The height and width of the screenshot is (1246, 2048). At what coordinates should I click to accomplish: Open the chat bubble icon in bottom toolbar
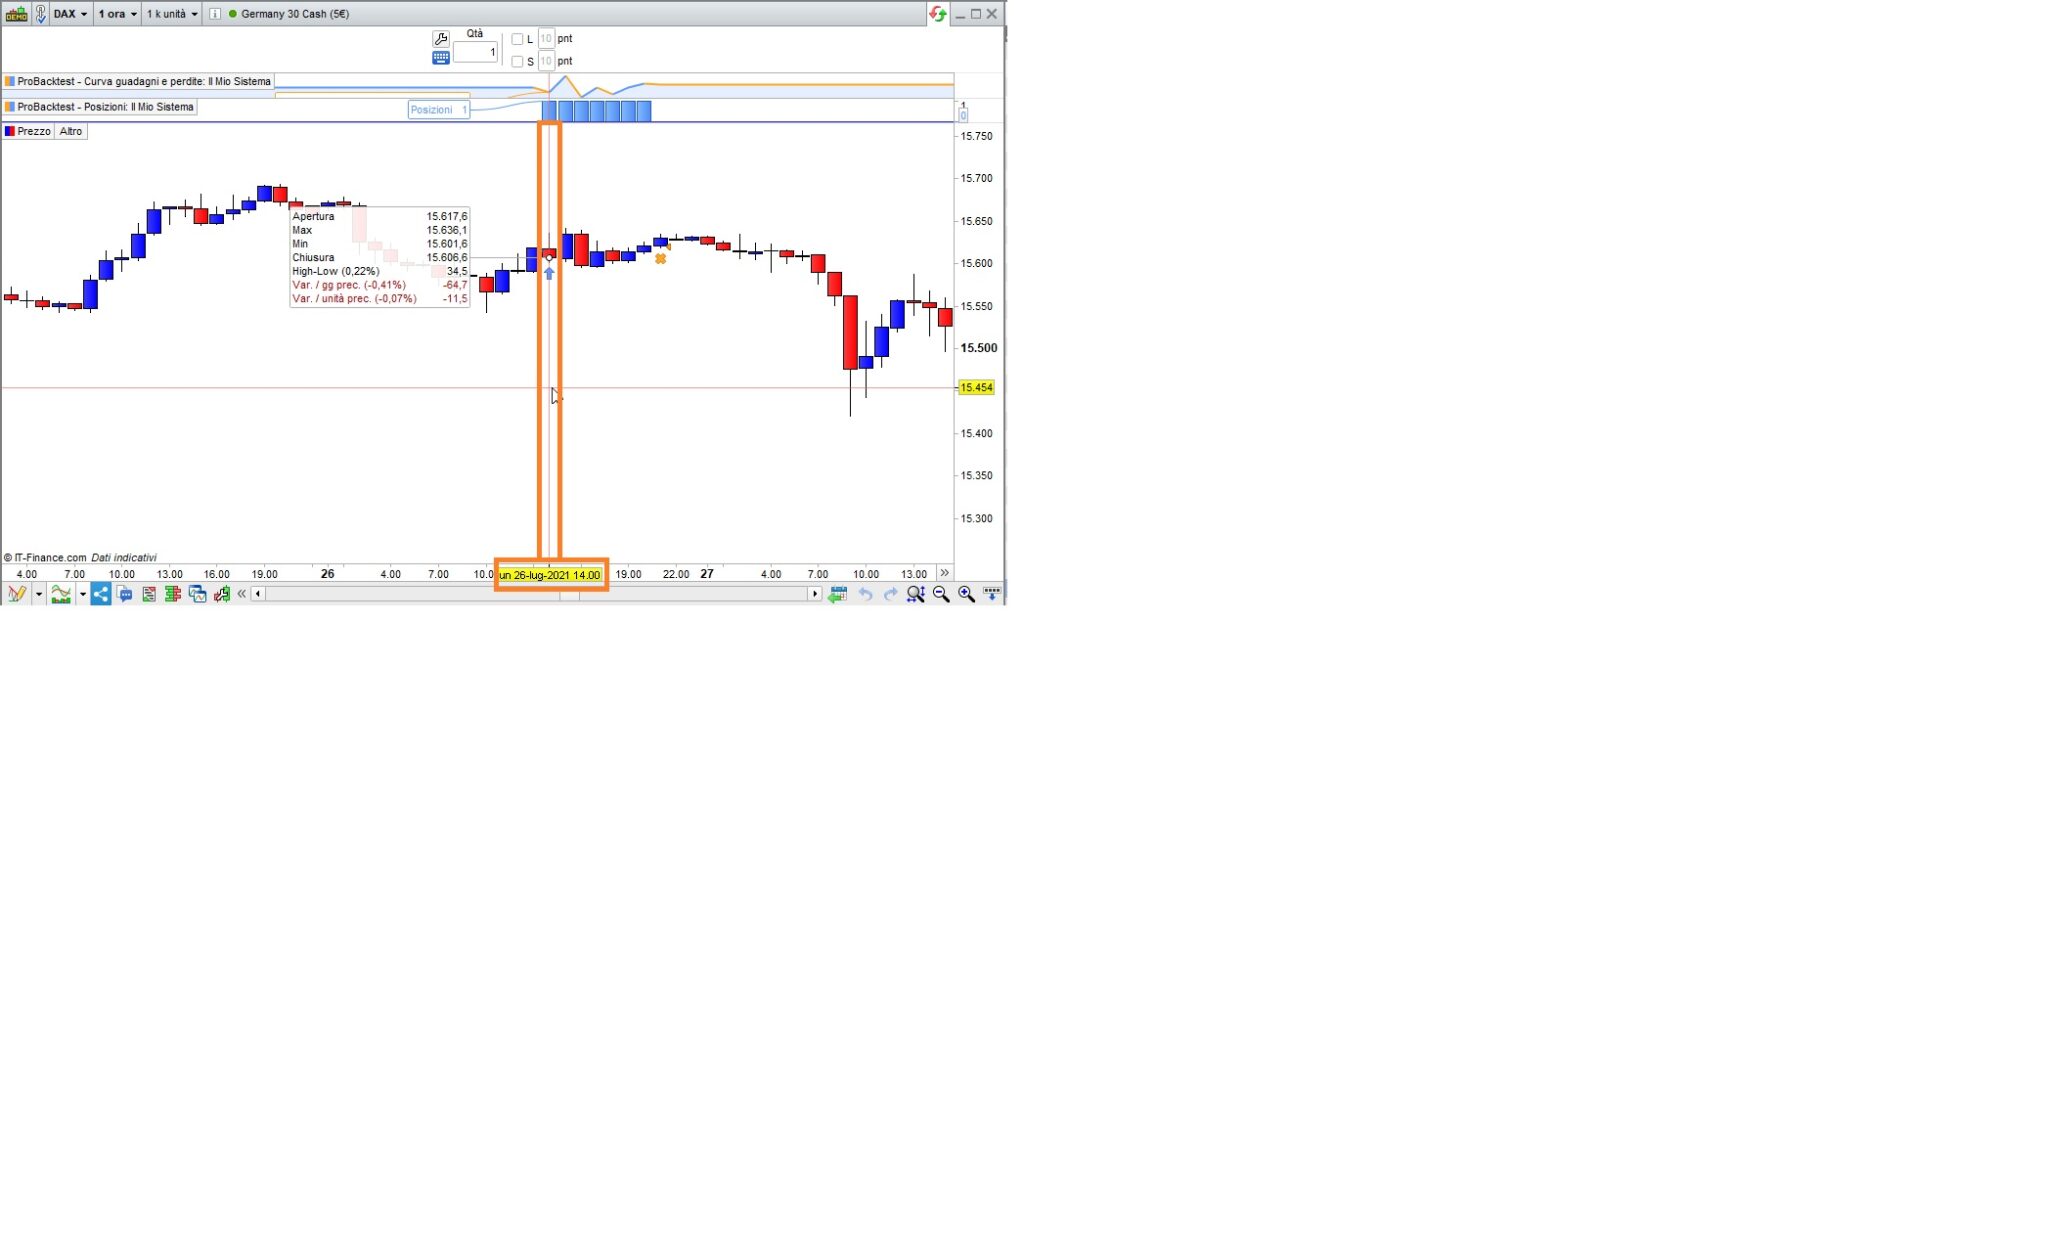125,594
